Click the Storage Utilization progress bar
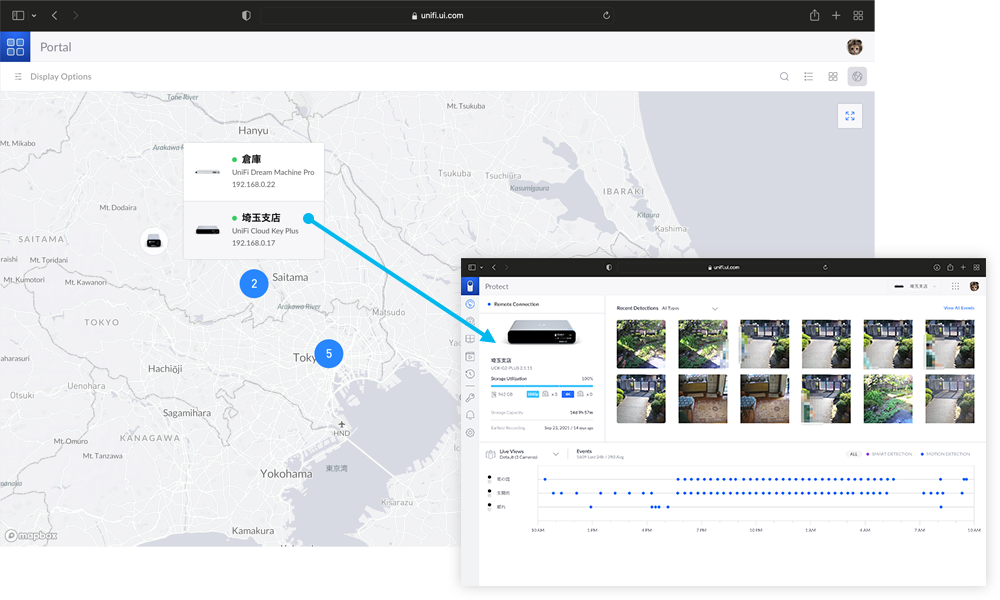The width and height of the screenshot is (1000, 600). coord(541,385)
